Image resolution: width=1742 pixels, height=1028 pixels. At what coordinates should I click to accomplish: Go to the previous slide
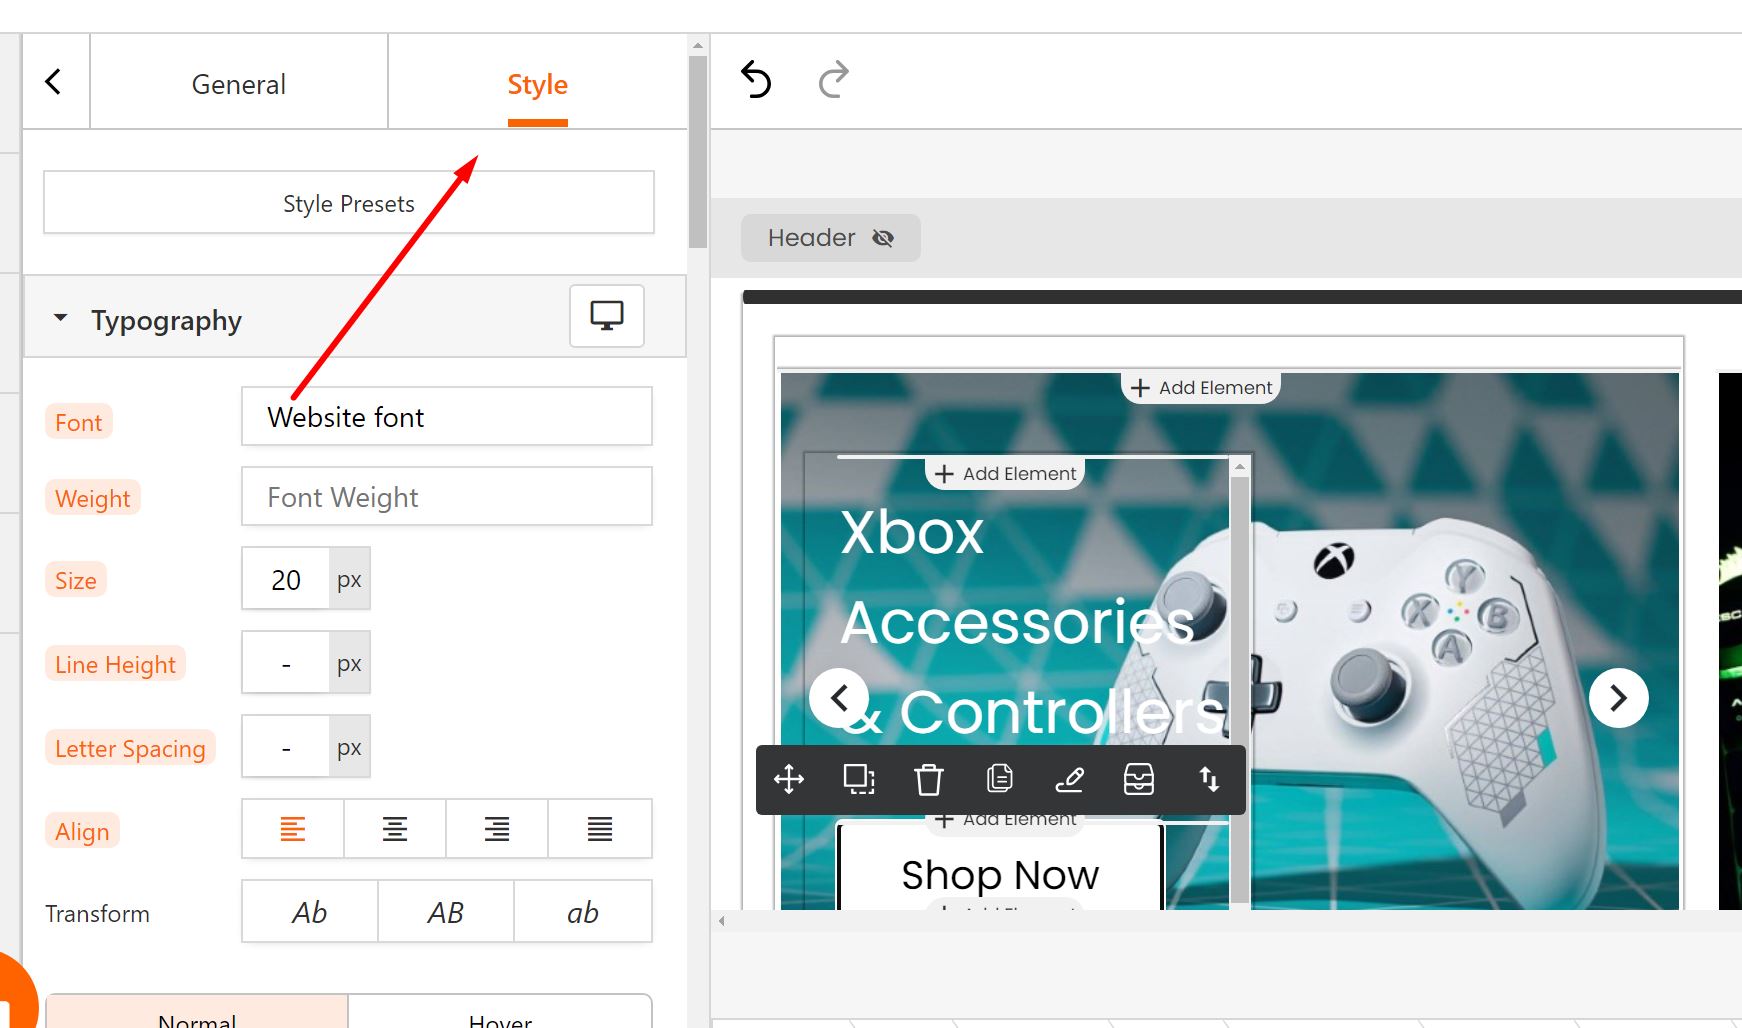(839, 698)
